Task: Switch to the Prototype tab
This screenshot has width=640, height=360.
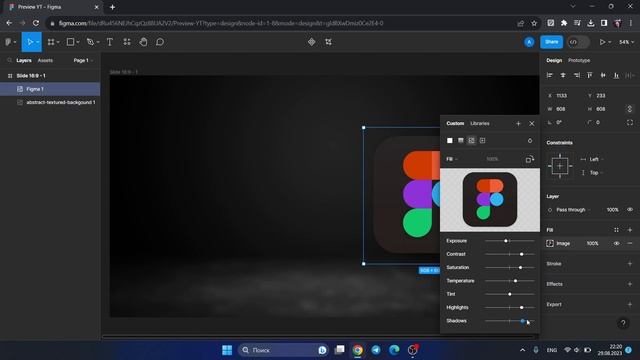Action: click(x=579, y=60)
